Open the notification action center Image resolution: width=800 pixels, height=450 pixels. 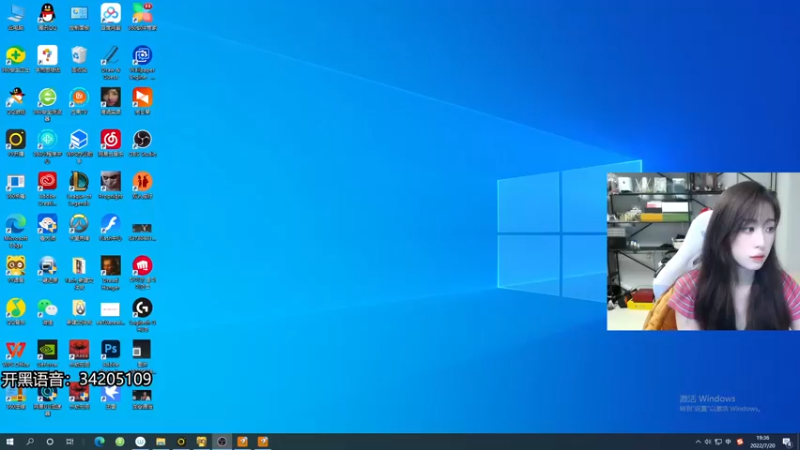[x=787, y=442]
